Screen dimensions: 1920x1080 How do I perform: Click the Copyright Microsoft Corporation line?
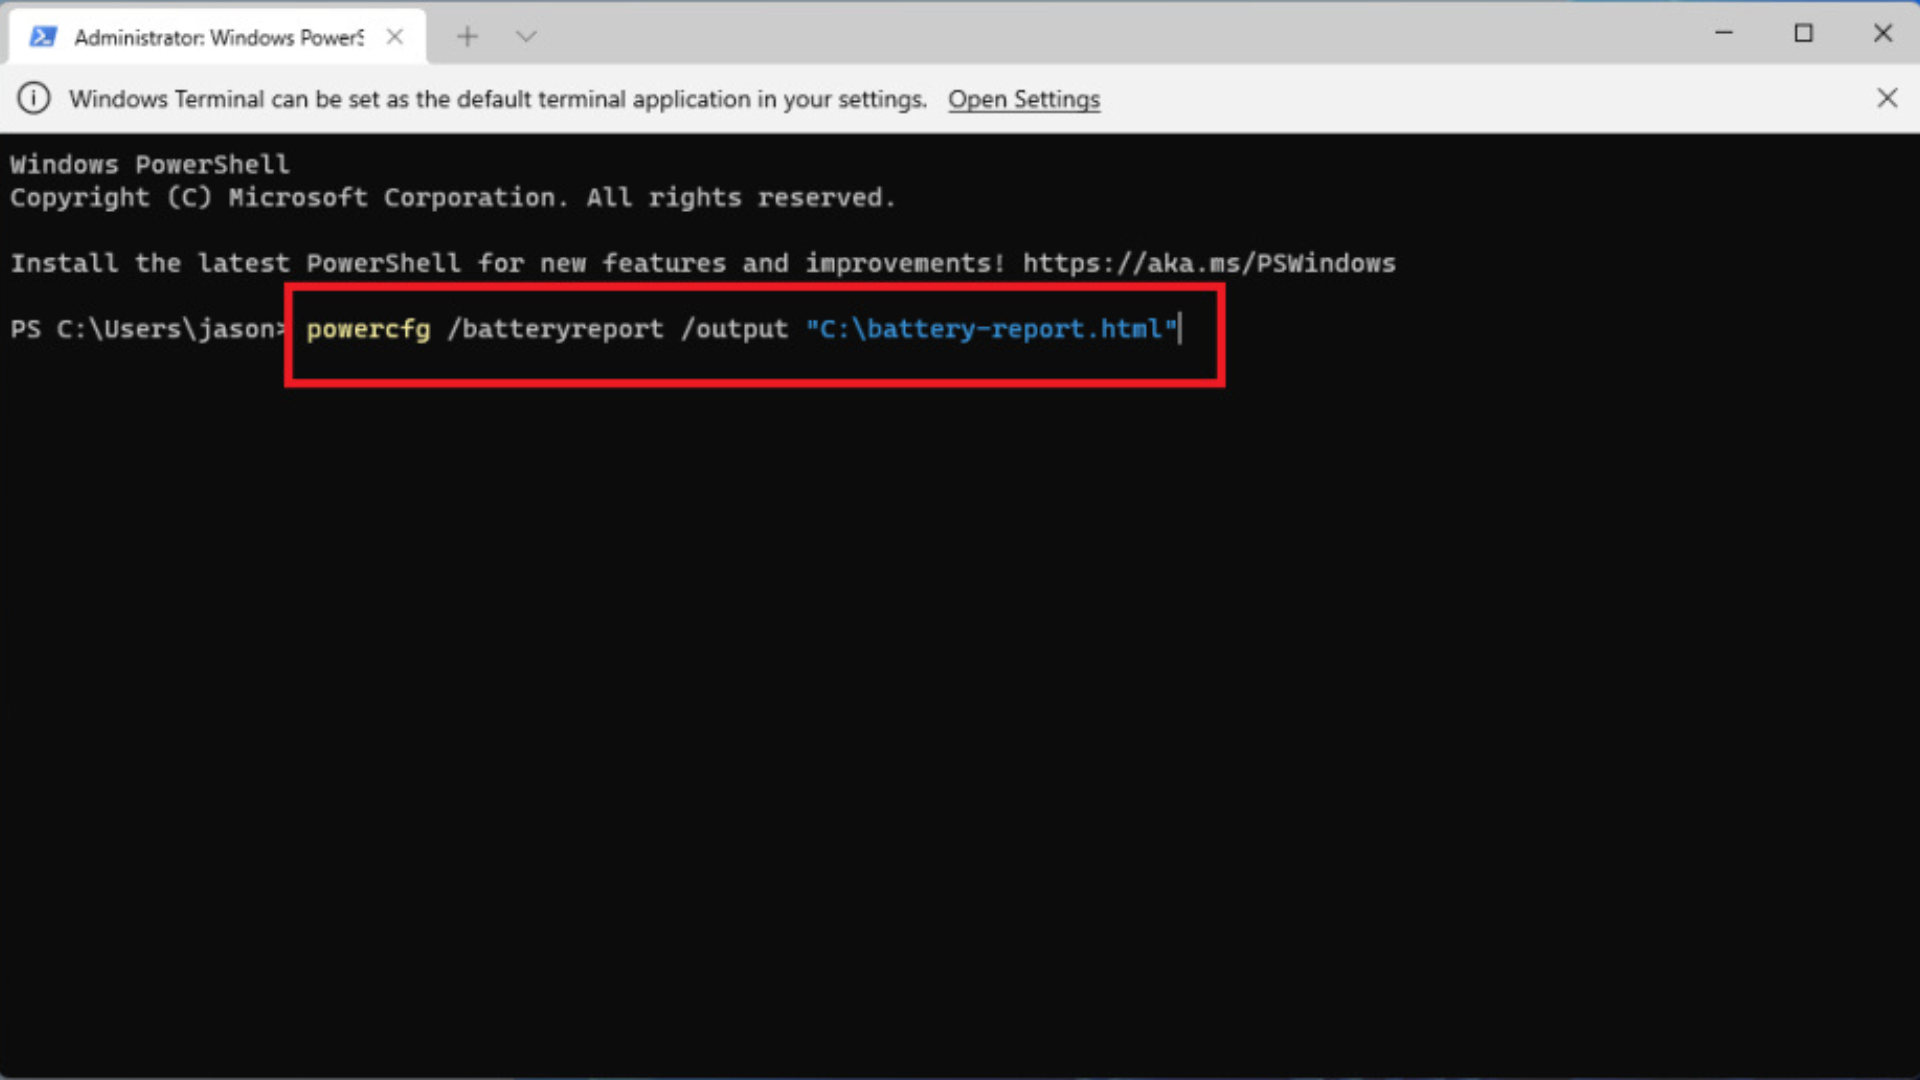[452, 198]
